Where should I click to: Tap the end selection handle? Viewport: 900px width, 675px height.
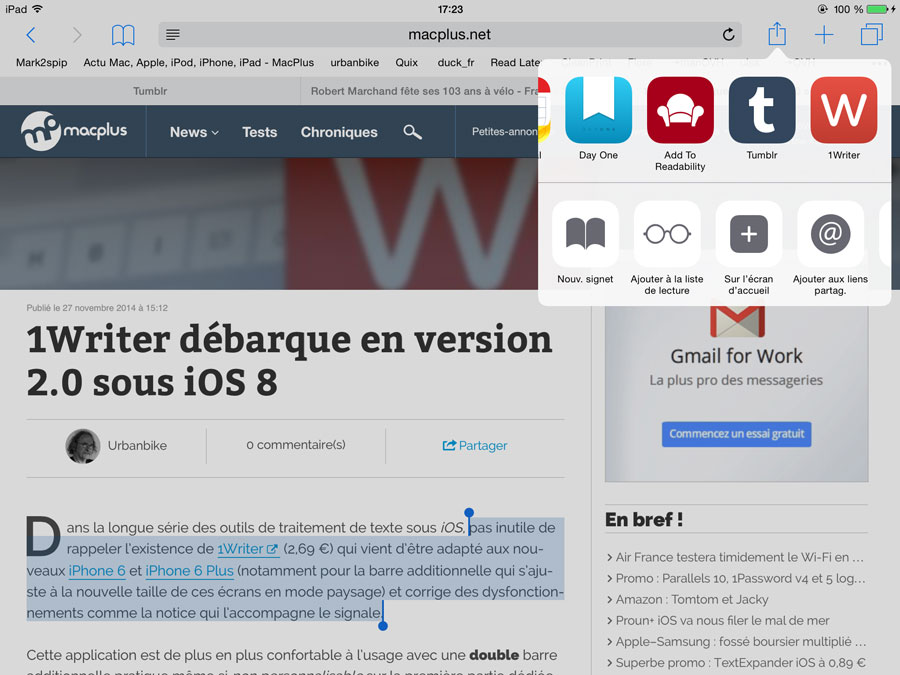(383, 626)
